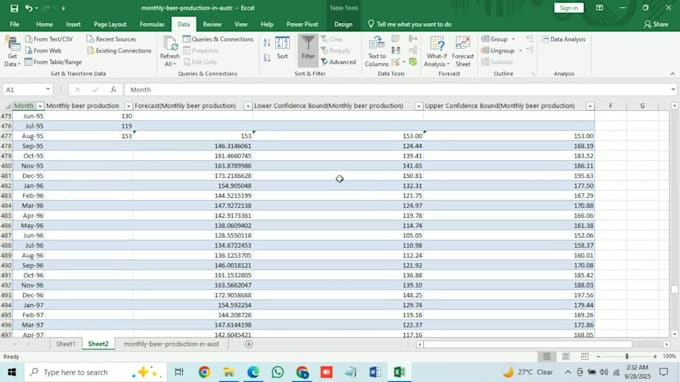Click the vertical scrollbar thumb
Viewport: 680px width, 382px height.
pyautogui.click(x=674, y=289)
